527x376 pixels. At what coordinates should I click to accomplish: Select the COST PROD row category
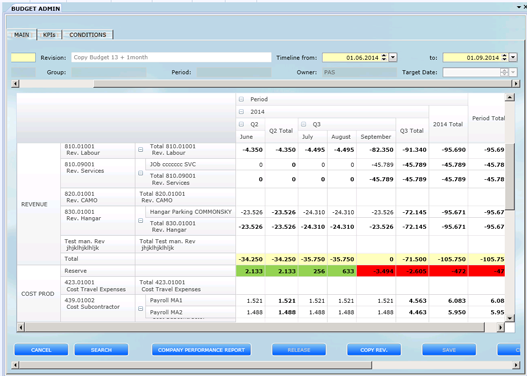(x=39, y=294)
